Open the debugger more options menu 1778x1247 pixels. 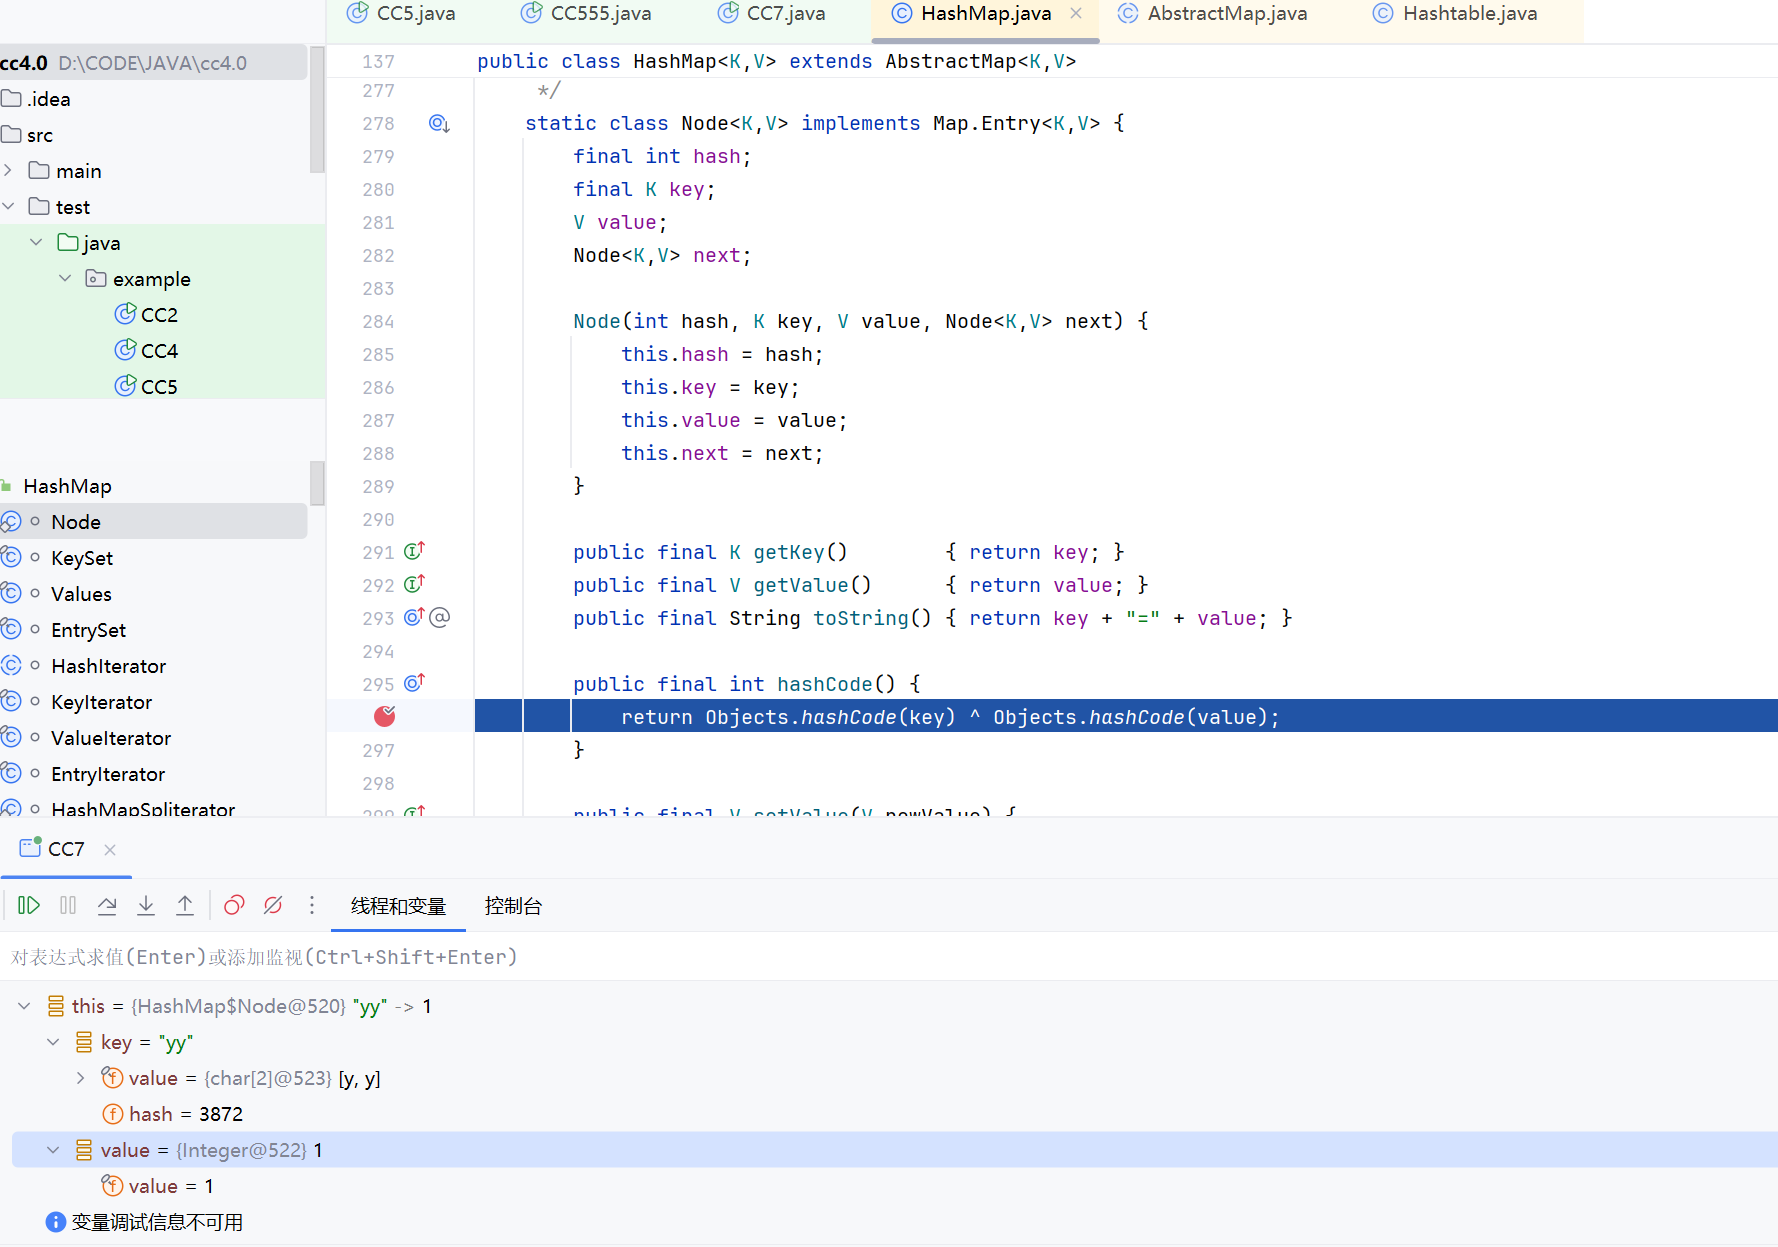coord(312,906)
